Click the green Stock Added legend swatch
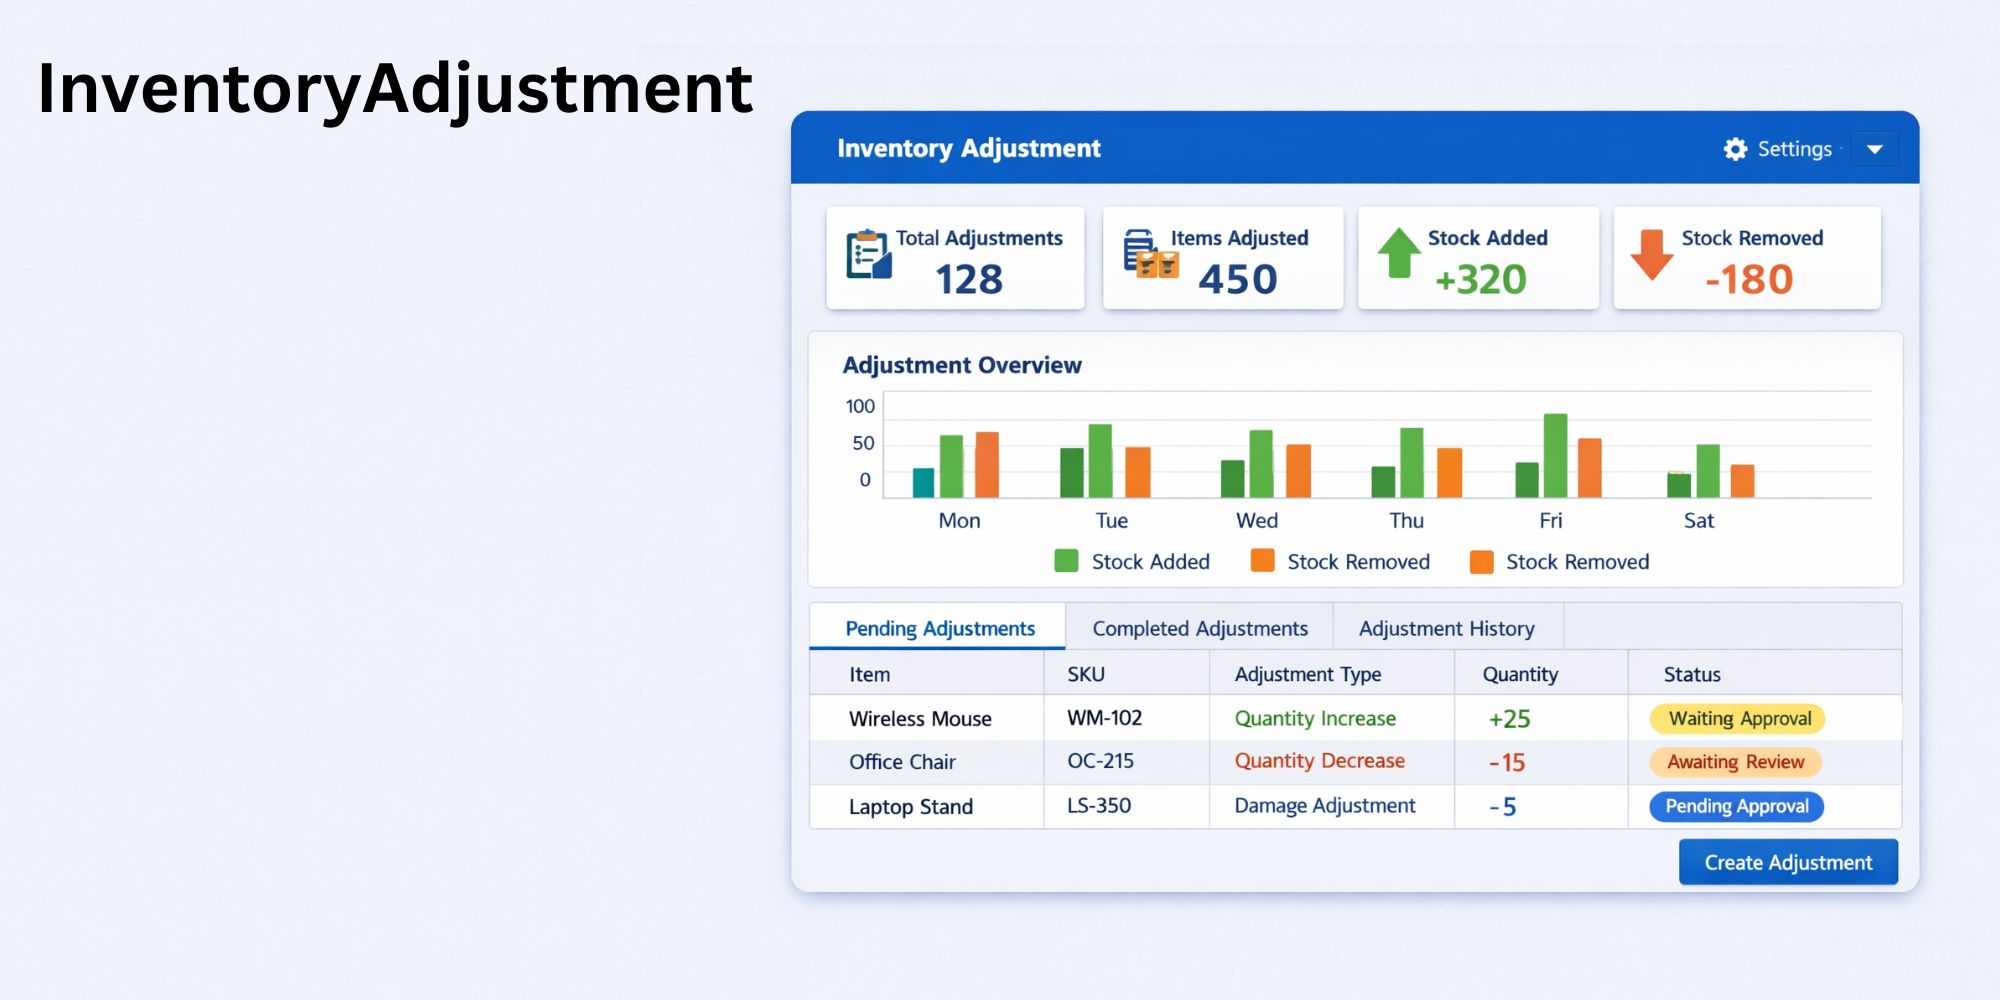 (1066, 561)
